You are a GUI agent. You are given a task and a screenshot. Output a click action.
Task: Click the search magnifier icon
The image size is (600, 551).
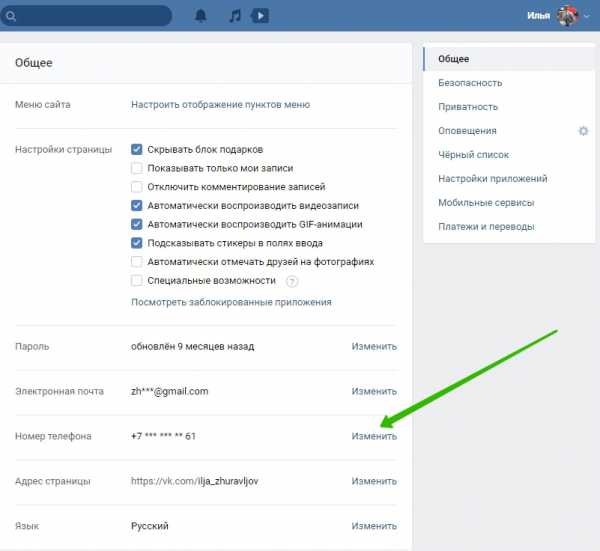(x=11, y=16)
